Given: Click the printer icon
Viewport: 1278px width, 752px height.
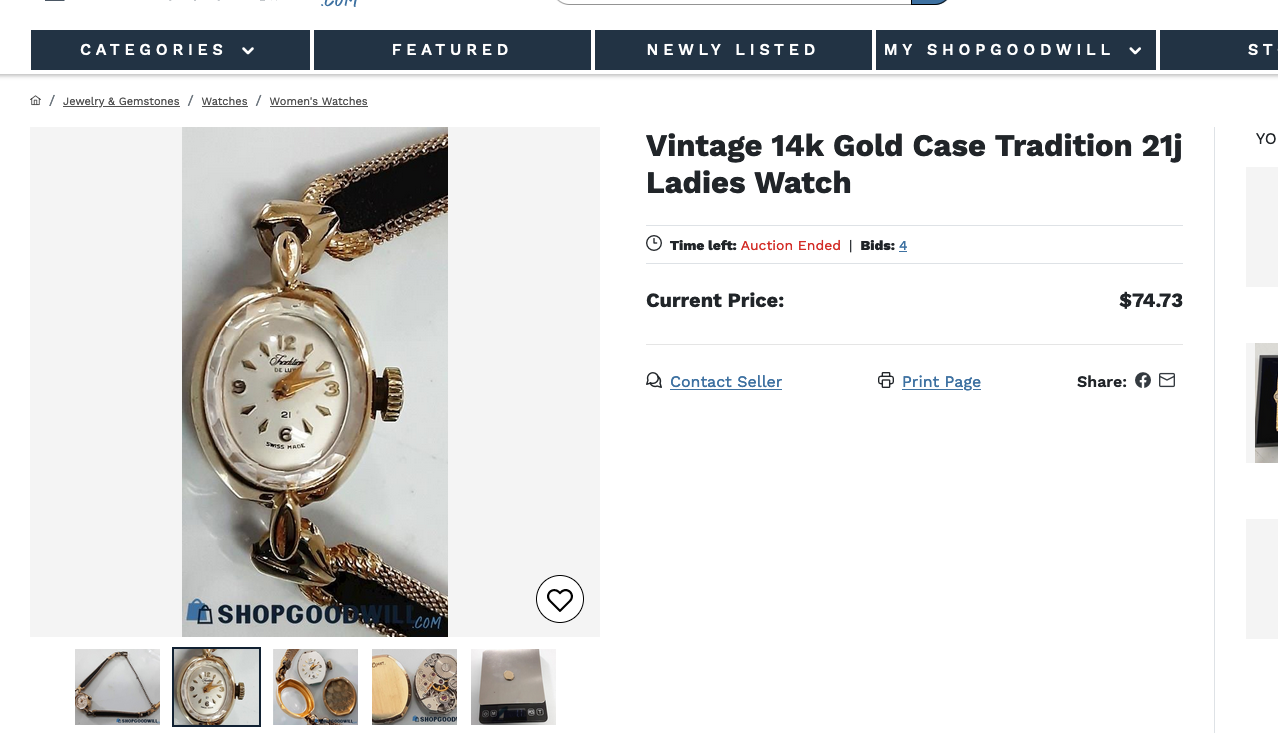Looking at the screenshot, I should pyautogui.click(x=886, y=380).
